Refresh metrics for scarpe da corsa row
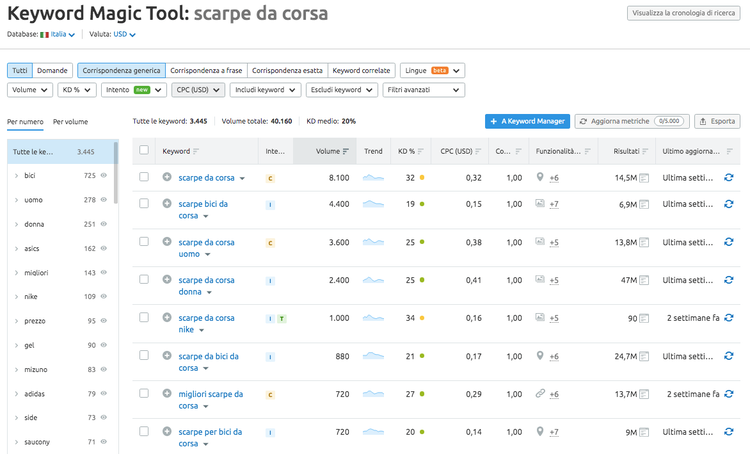 click(728, 177)
